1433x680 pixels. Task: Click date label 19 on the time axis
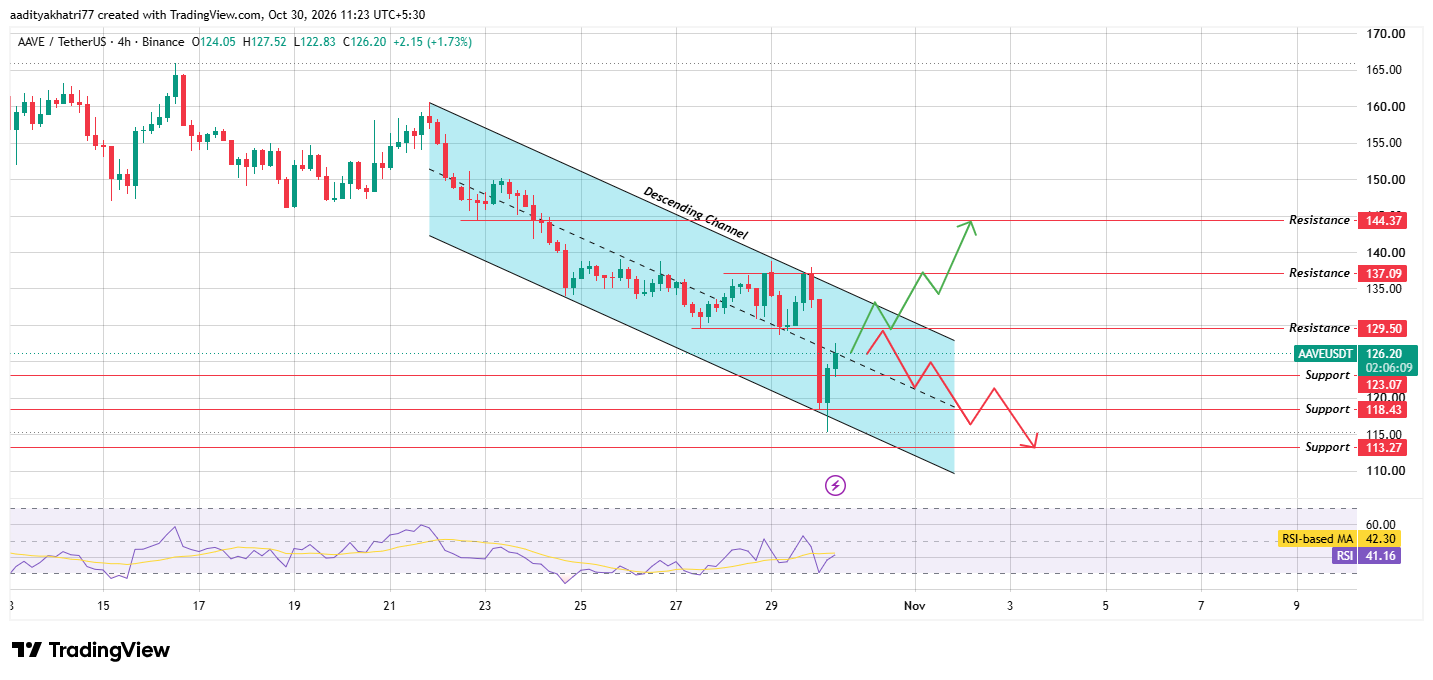pos(294,606)
